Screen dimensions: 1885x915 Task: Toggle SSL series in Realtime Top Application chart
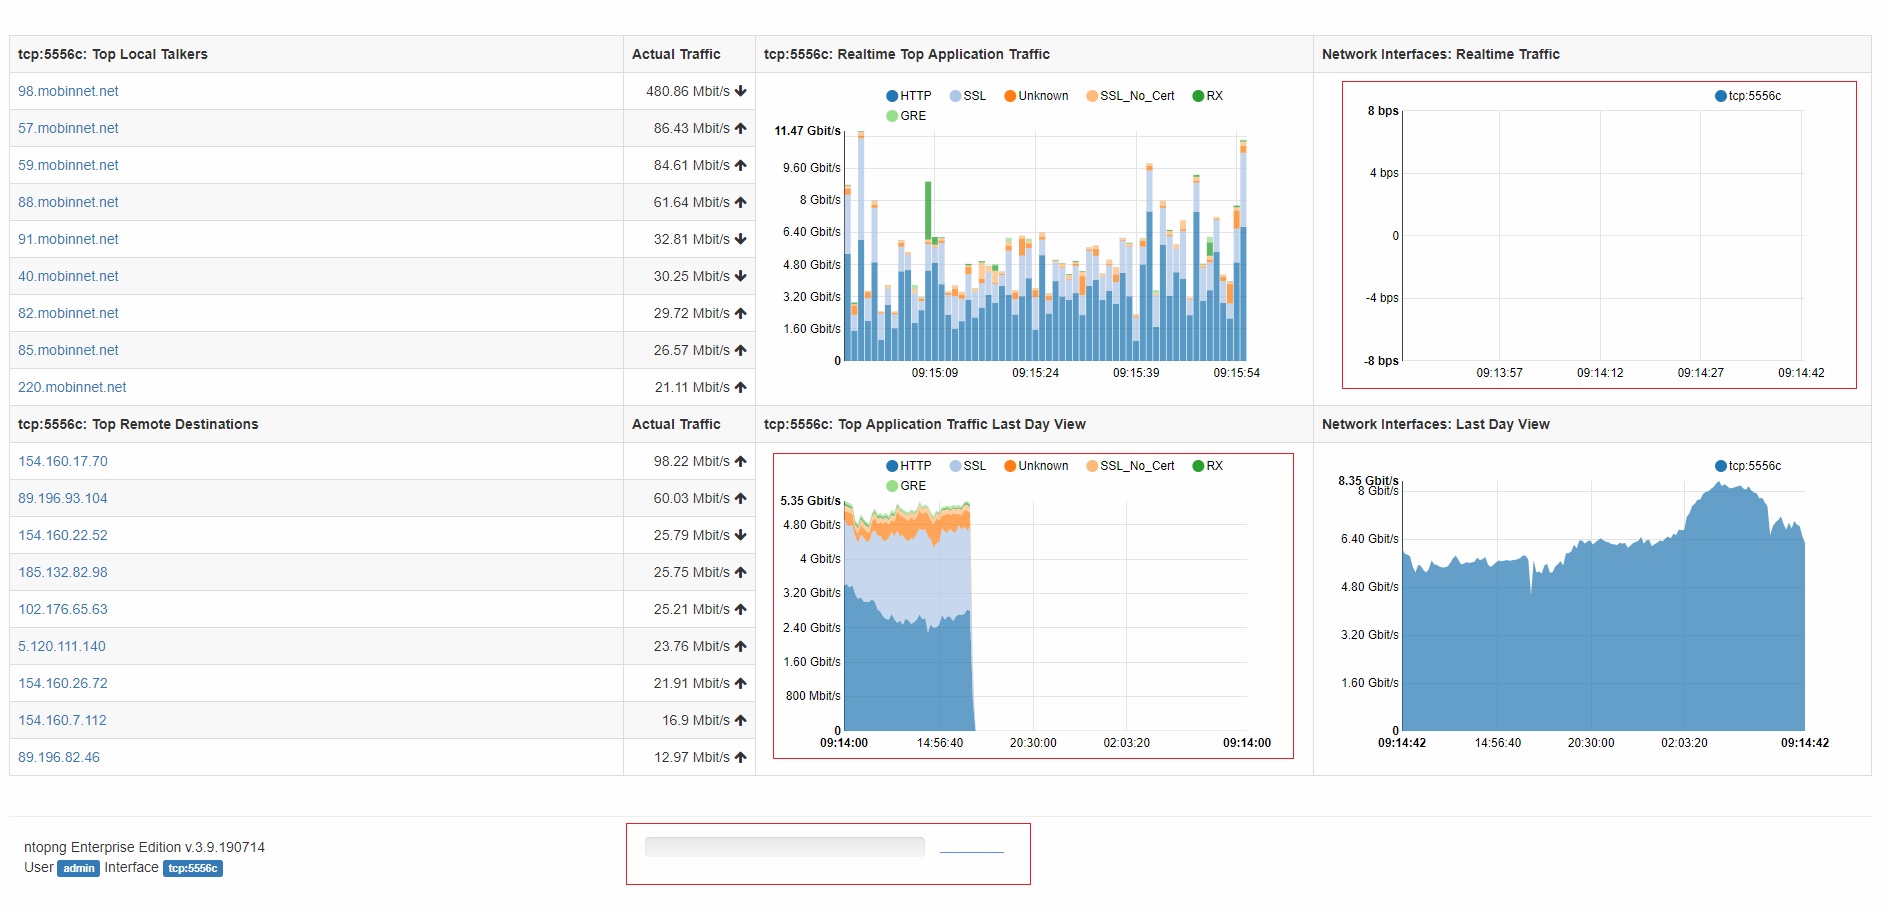tap(968, 96)
